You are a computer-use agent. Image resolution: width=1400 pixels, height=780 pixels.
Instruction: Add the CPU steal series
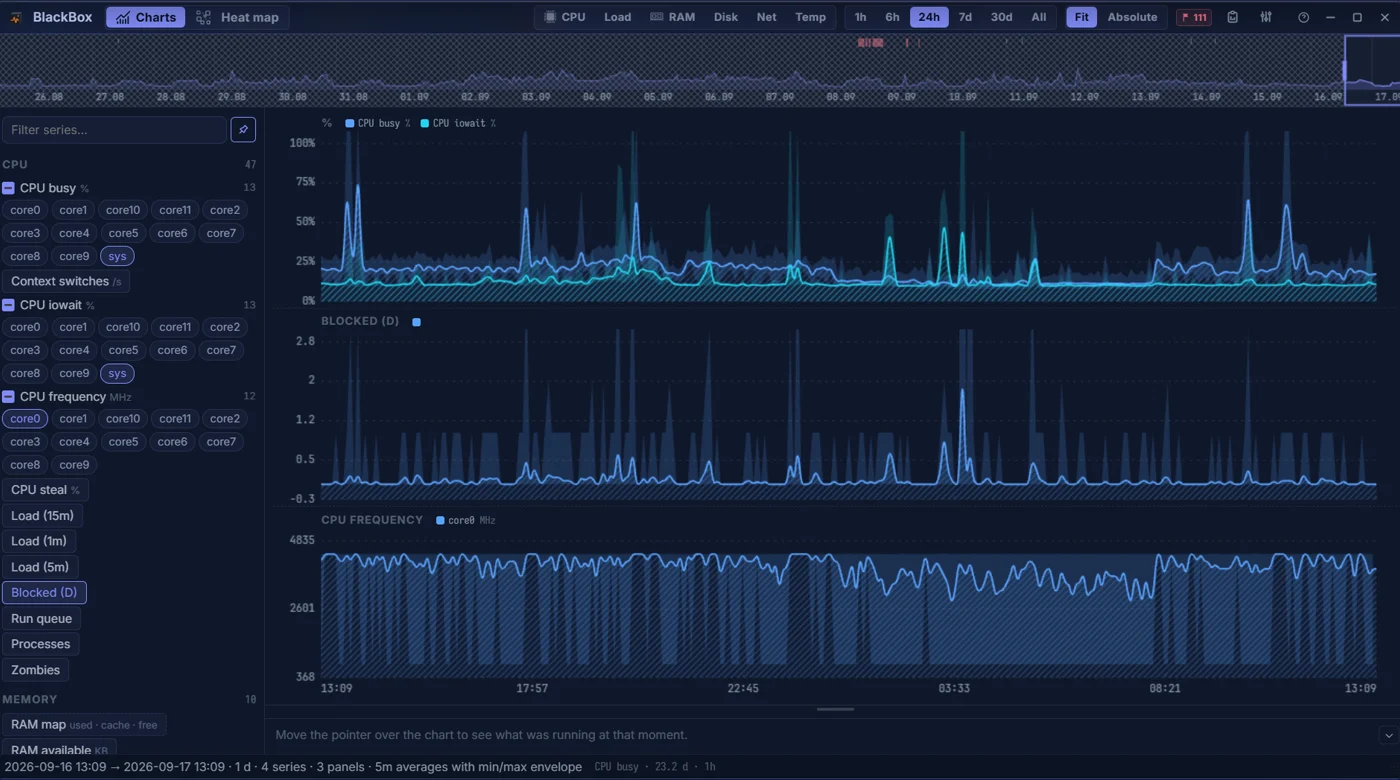[x=45, y=490]
